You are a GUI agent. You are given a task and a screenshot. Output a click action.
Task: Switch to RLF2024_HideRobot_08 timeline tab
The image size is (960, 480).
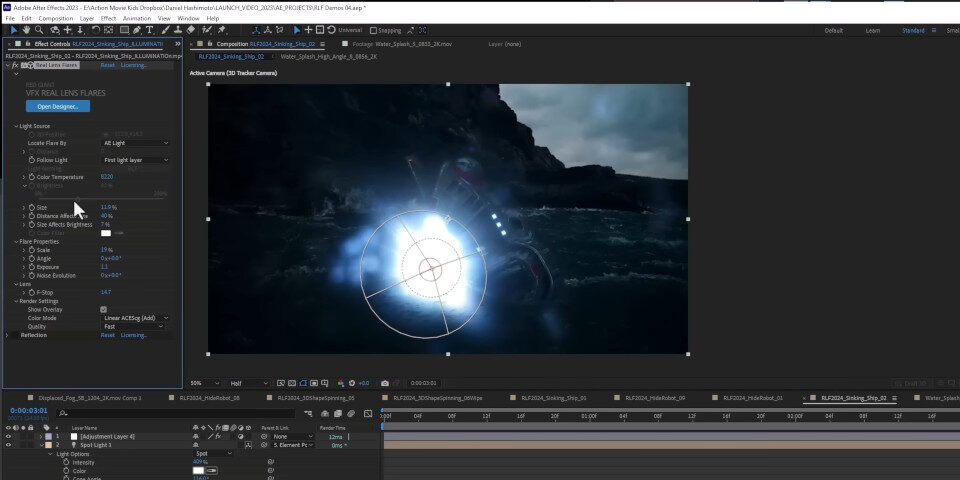pyautogui.click(x=205, y=398)
